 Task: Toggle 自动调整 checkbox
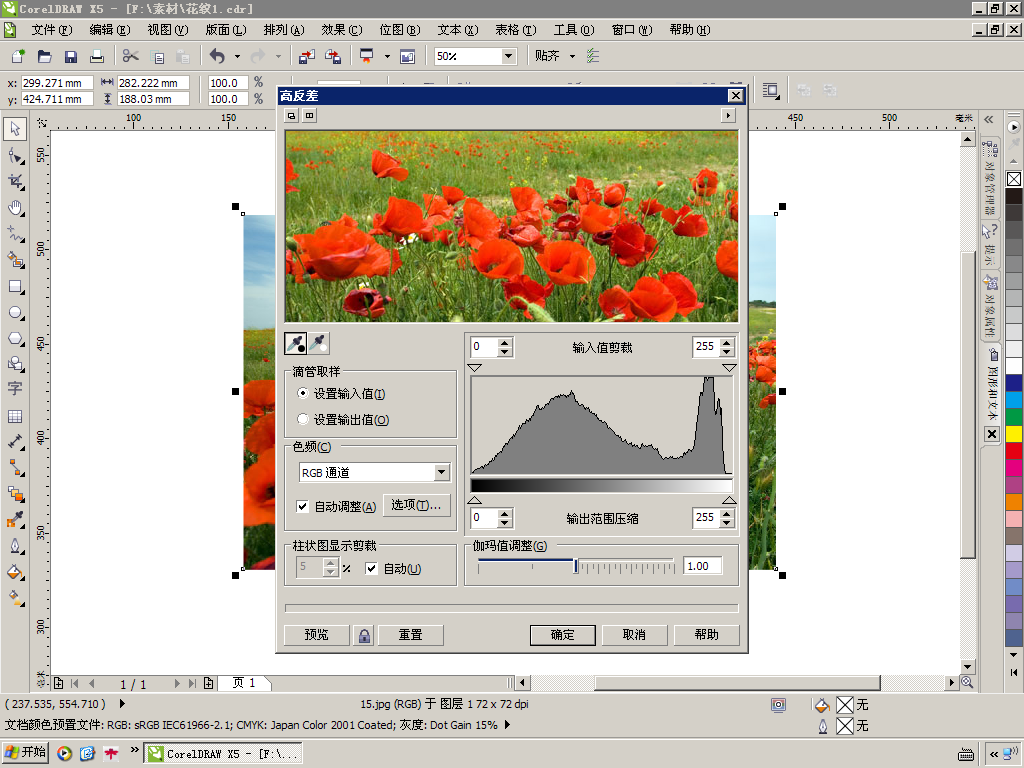click(302, 506)
